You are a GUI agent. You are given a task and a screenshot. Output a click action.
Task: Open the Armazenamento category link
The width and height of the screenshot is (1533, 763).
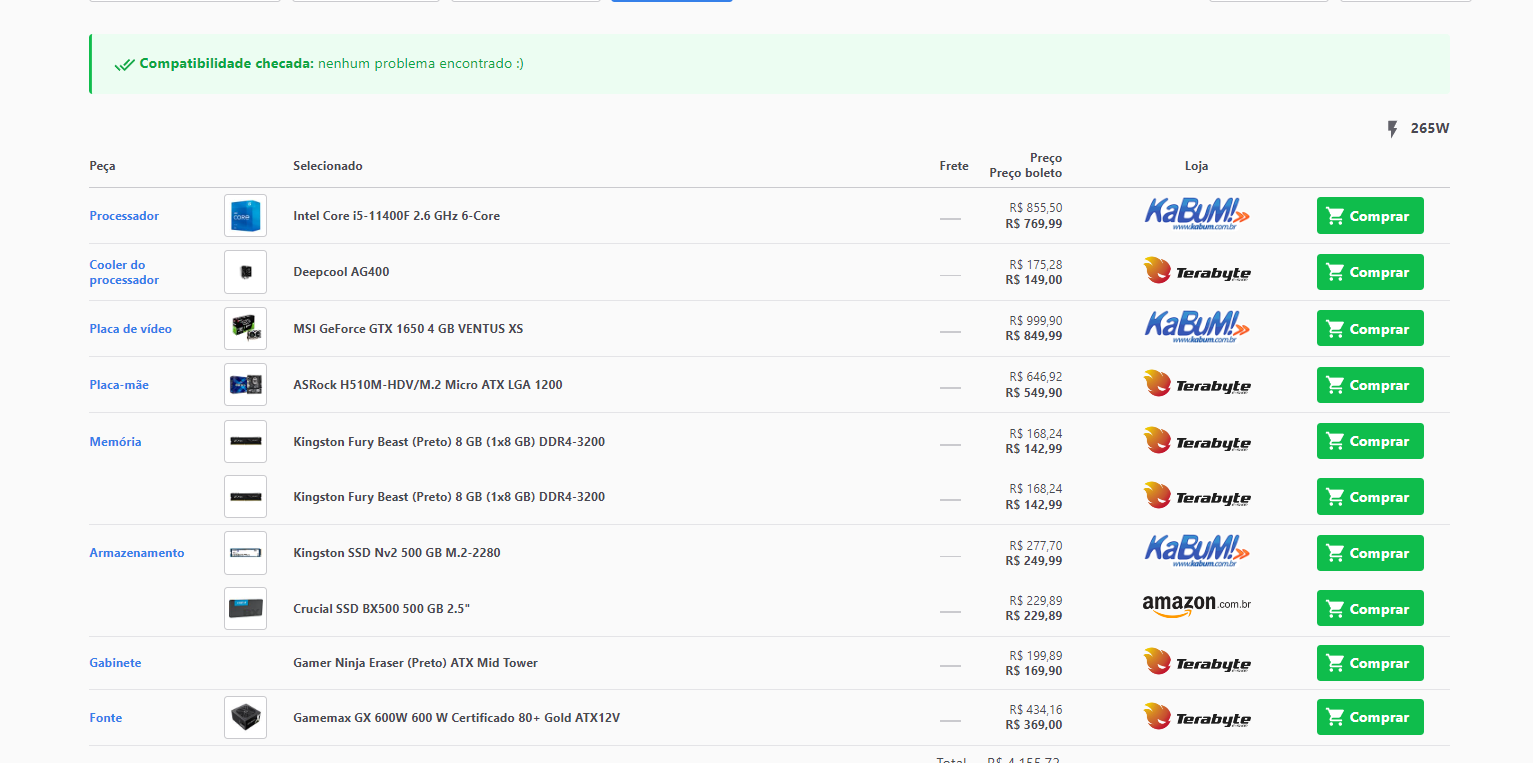137,553
